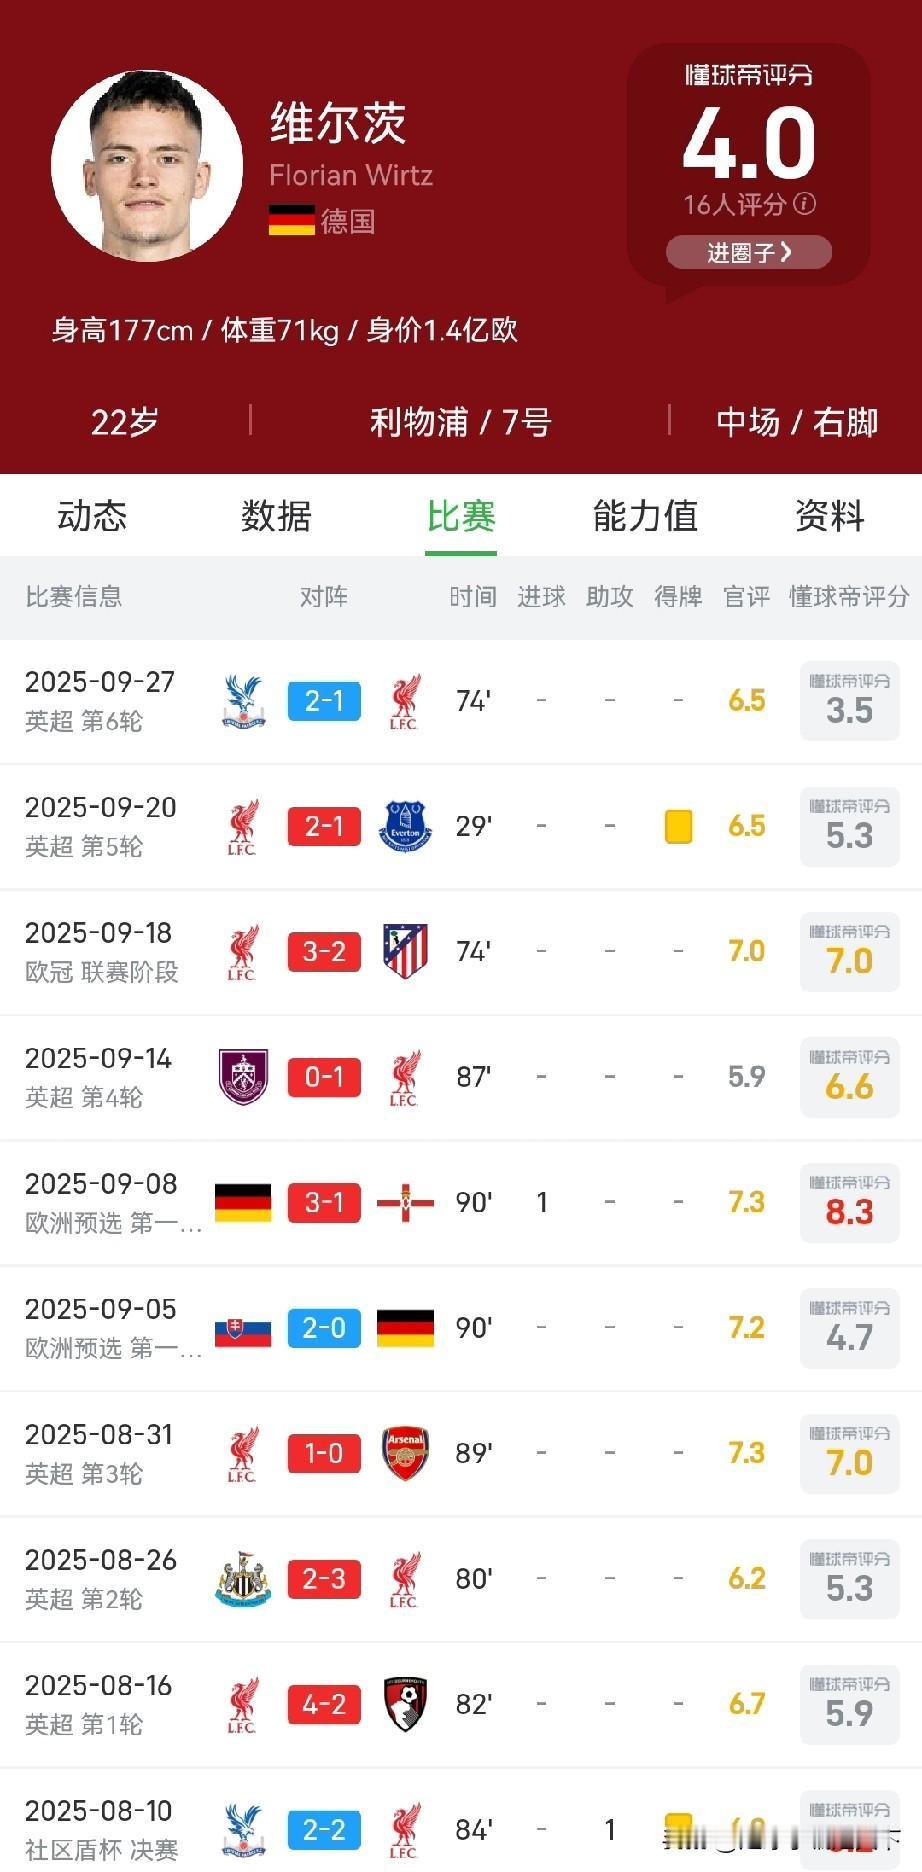Open the 2025-09-18 欧冠 match row
The height and width of the screenshot is (1872, 922).
(461, 952)
